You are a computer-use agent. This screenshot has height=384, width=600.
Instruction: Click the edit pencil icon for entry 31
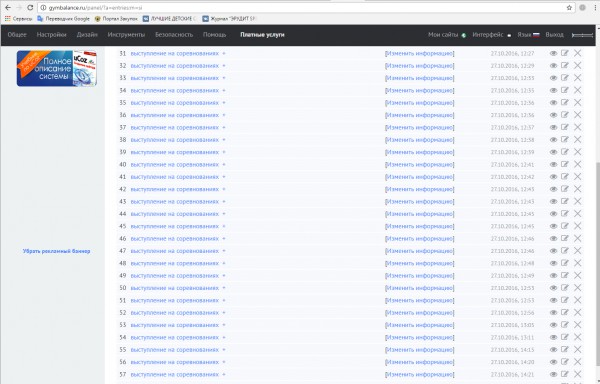click(565, 53)
